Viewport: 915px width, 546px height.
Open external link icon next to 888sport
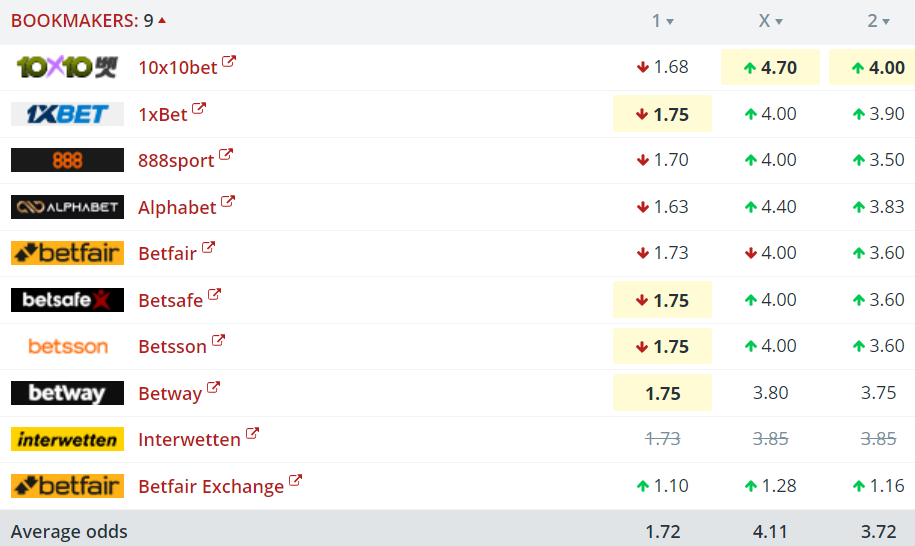point(225,155)
